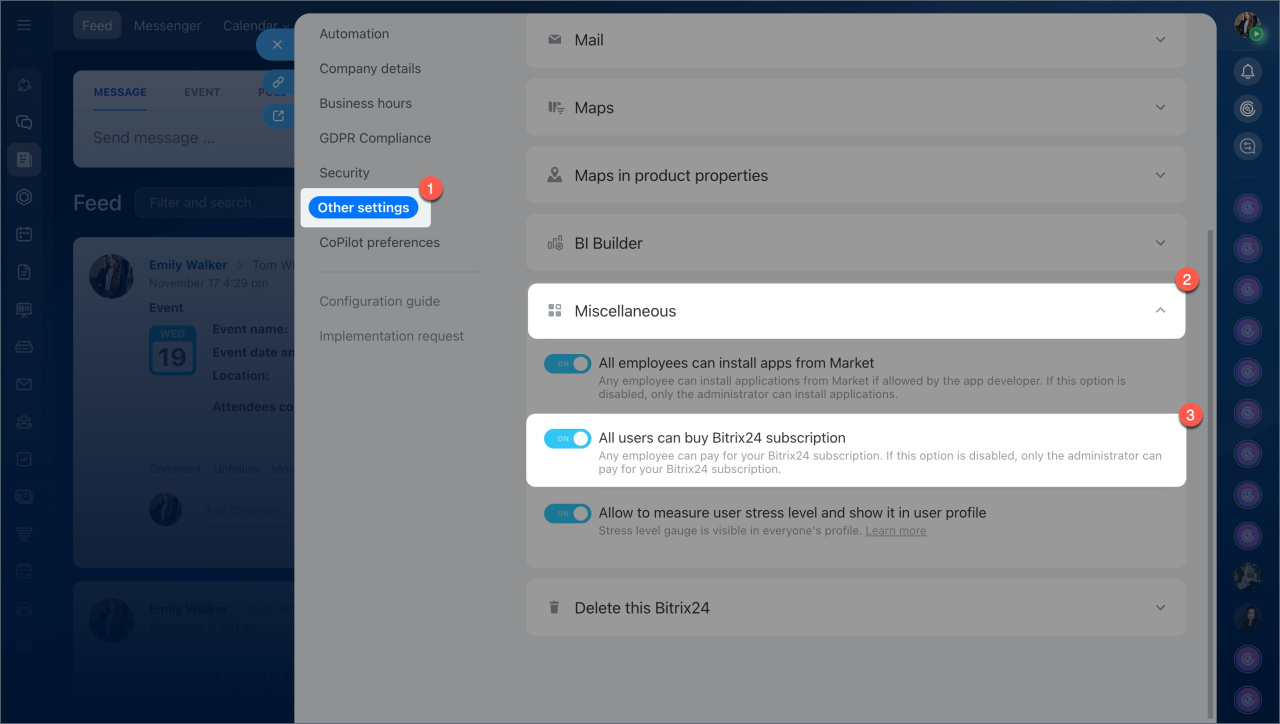The height and width of the screenshot is (724, 1280).
Task: Open settings in new window icon
Action: pos(278,116)
